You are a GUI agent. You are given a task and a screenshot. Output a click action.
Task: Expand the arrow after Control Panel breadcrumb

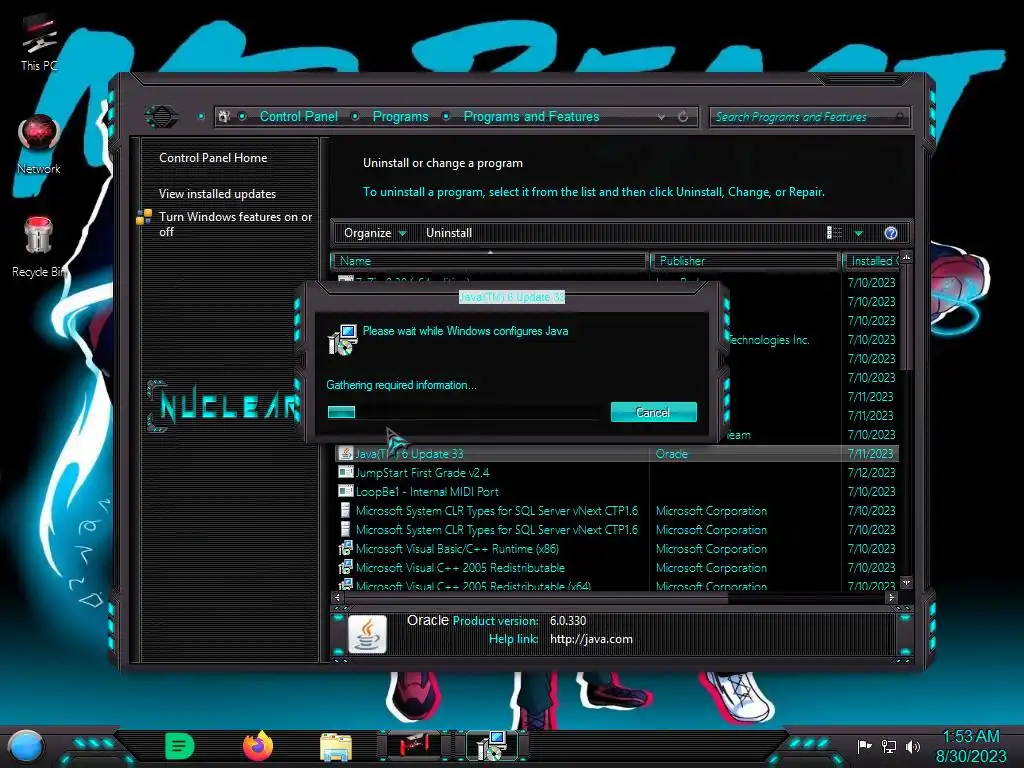pyautogui.click(x=355, y=117)
